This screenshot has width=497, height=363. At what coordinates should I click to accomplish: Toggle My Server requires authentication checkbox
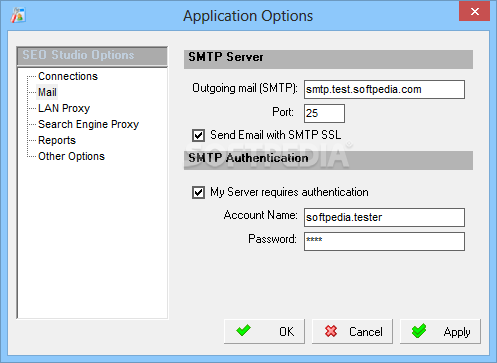[198, 192]
